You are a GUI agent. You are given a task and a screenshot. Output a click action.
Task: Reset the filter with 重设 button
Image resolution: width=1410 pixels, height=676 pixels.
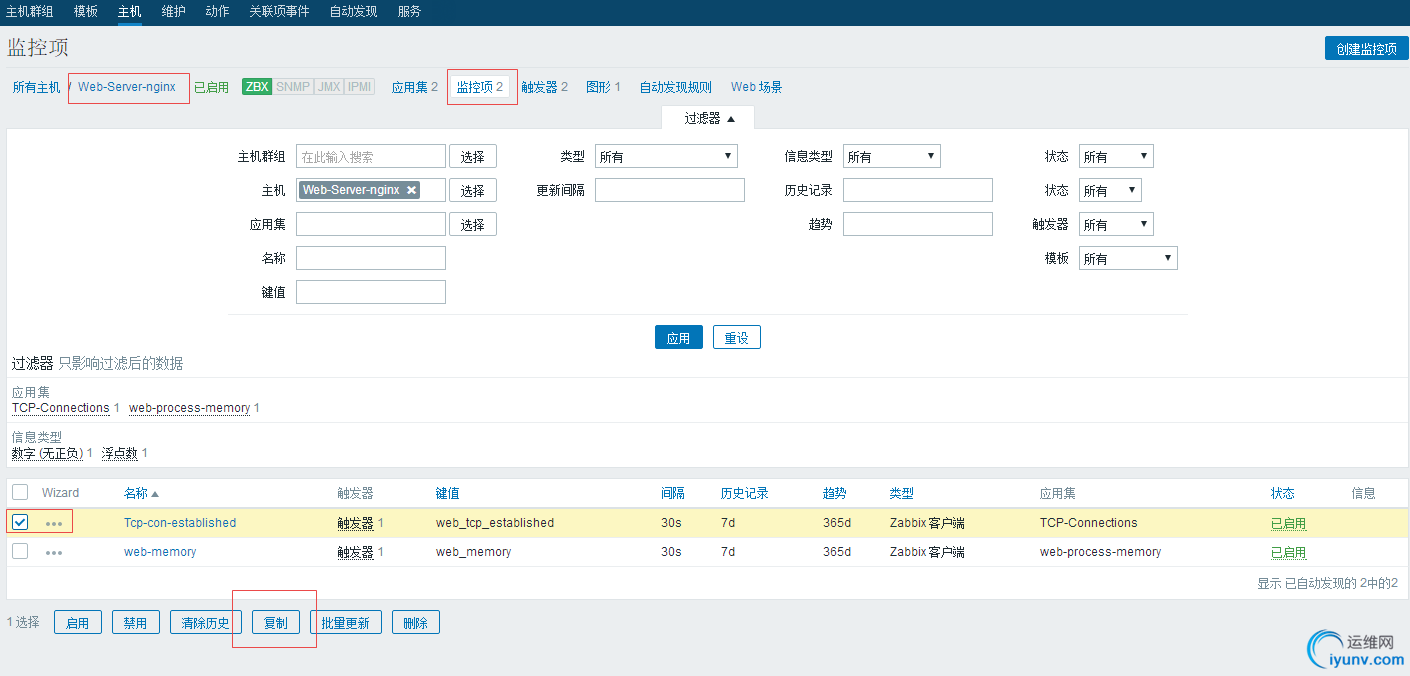pyautogui.click(x=737, y=337)
